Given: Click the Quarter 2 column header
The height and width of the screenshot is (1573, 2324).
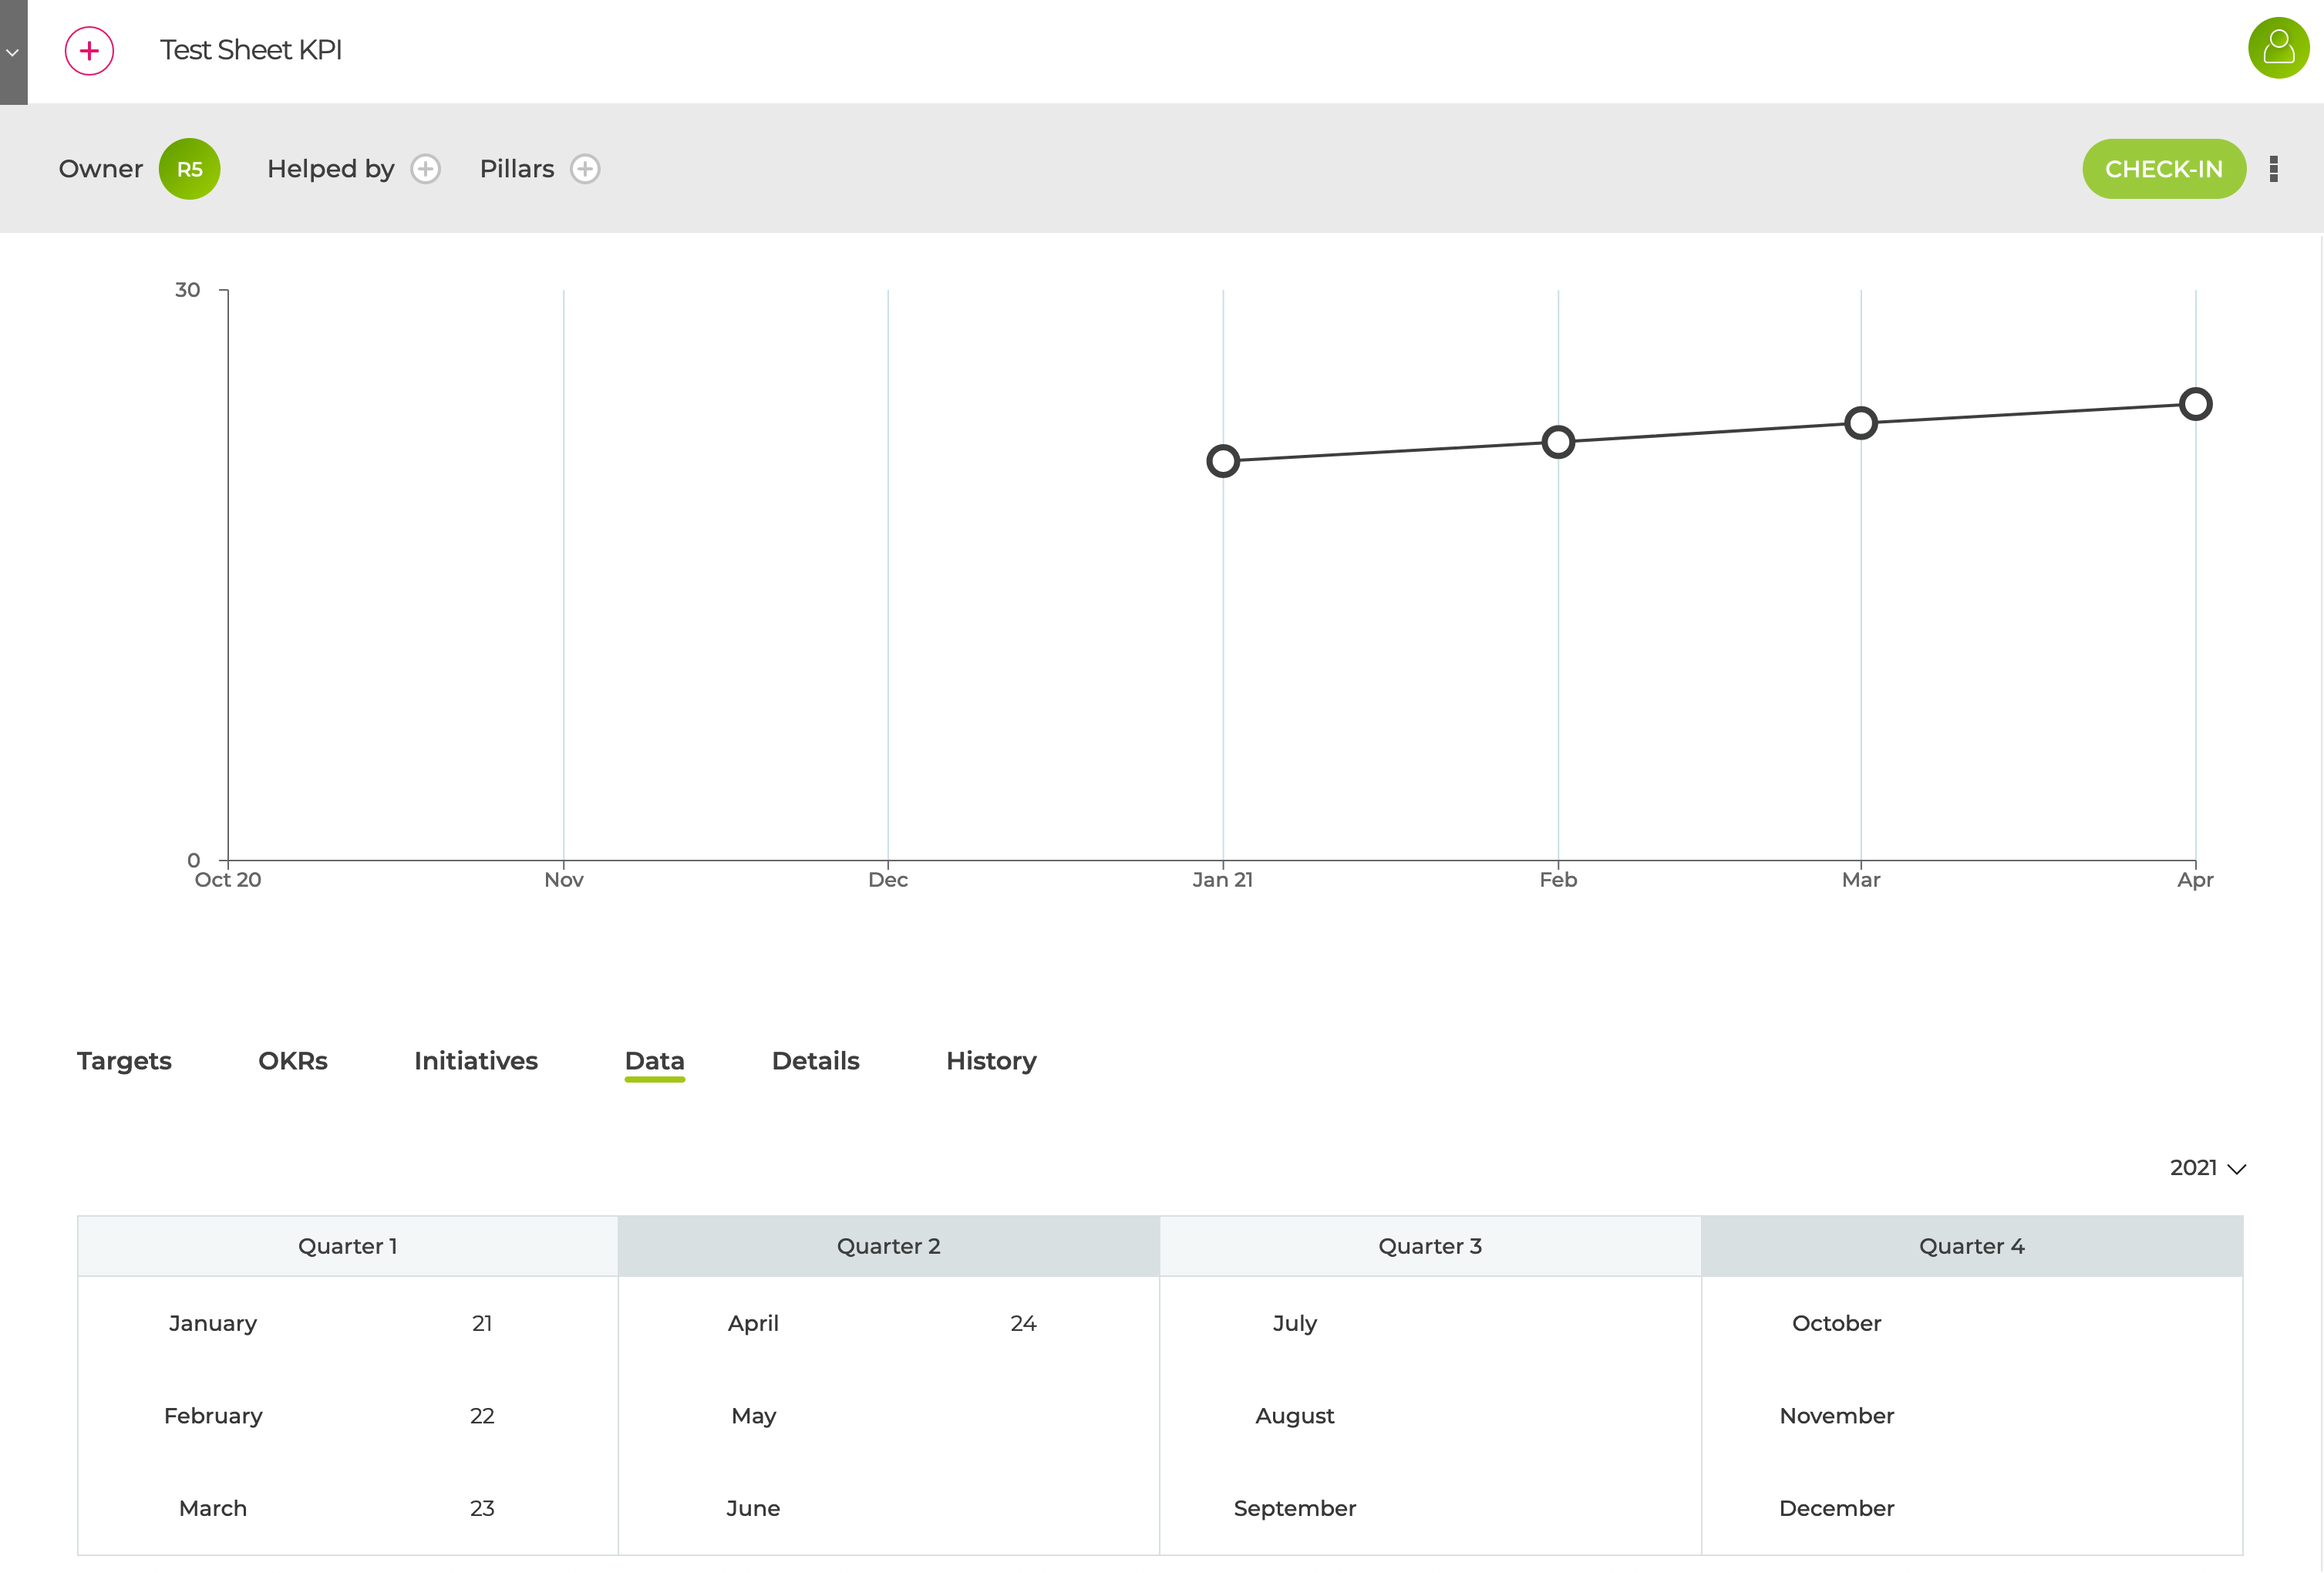Looking at the screenshot, I should click(x=889, y=1246).
